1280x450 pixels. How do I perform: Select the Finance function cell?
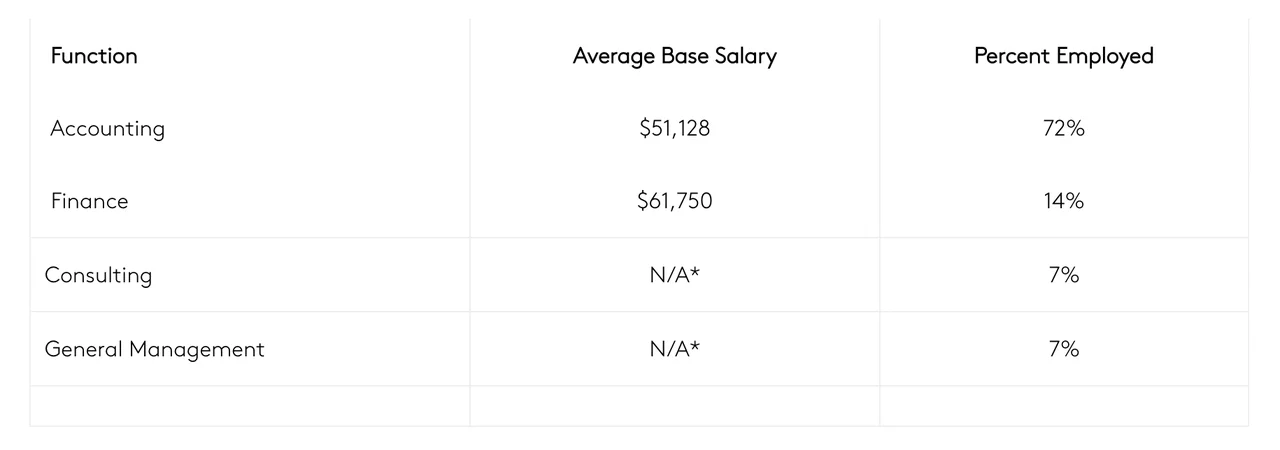pos(90,202)
